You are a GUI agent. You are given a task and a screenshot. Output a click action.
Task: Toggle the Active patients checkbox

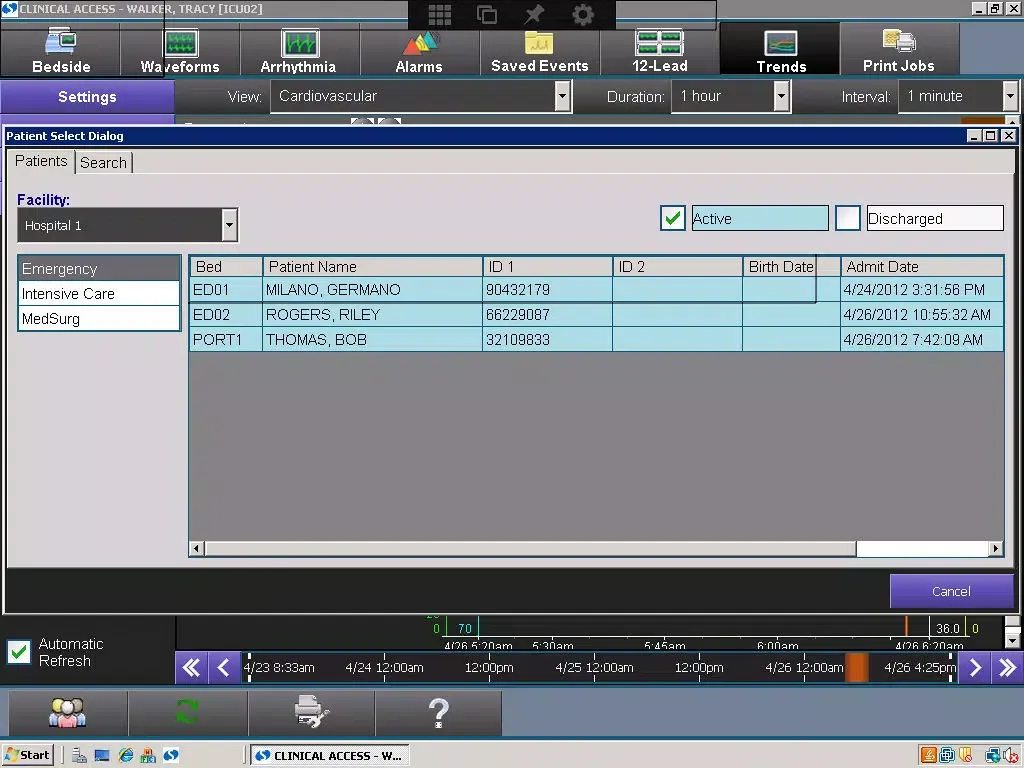pos(673,218)
